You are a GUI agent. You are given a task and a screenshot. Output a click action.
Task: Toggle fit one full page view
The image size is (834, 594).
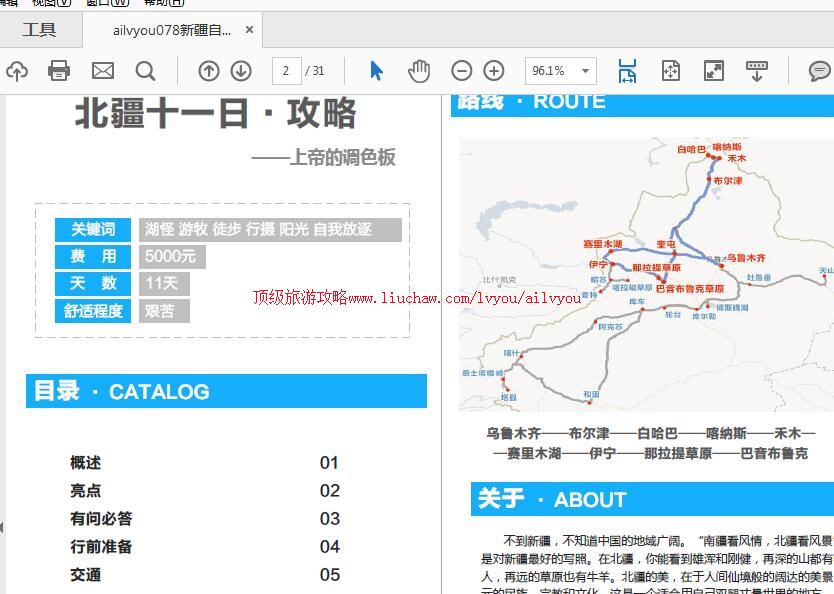pos(670,71)
